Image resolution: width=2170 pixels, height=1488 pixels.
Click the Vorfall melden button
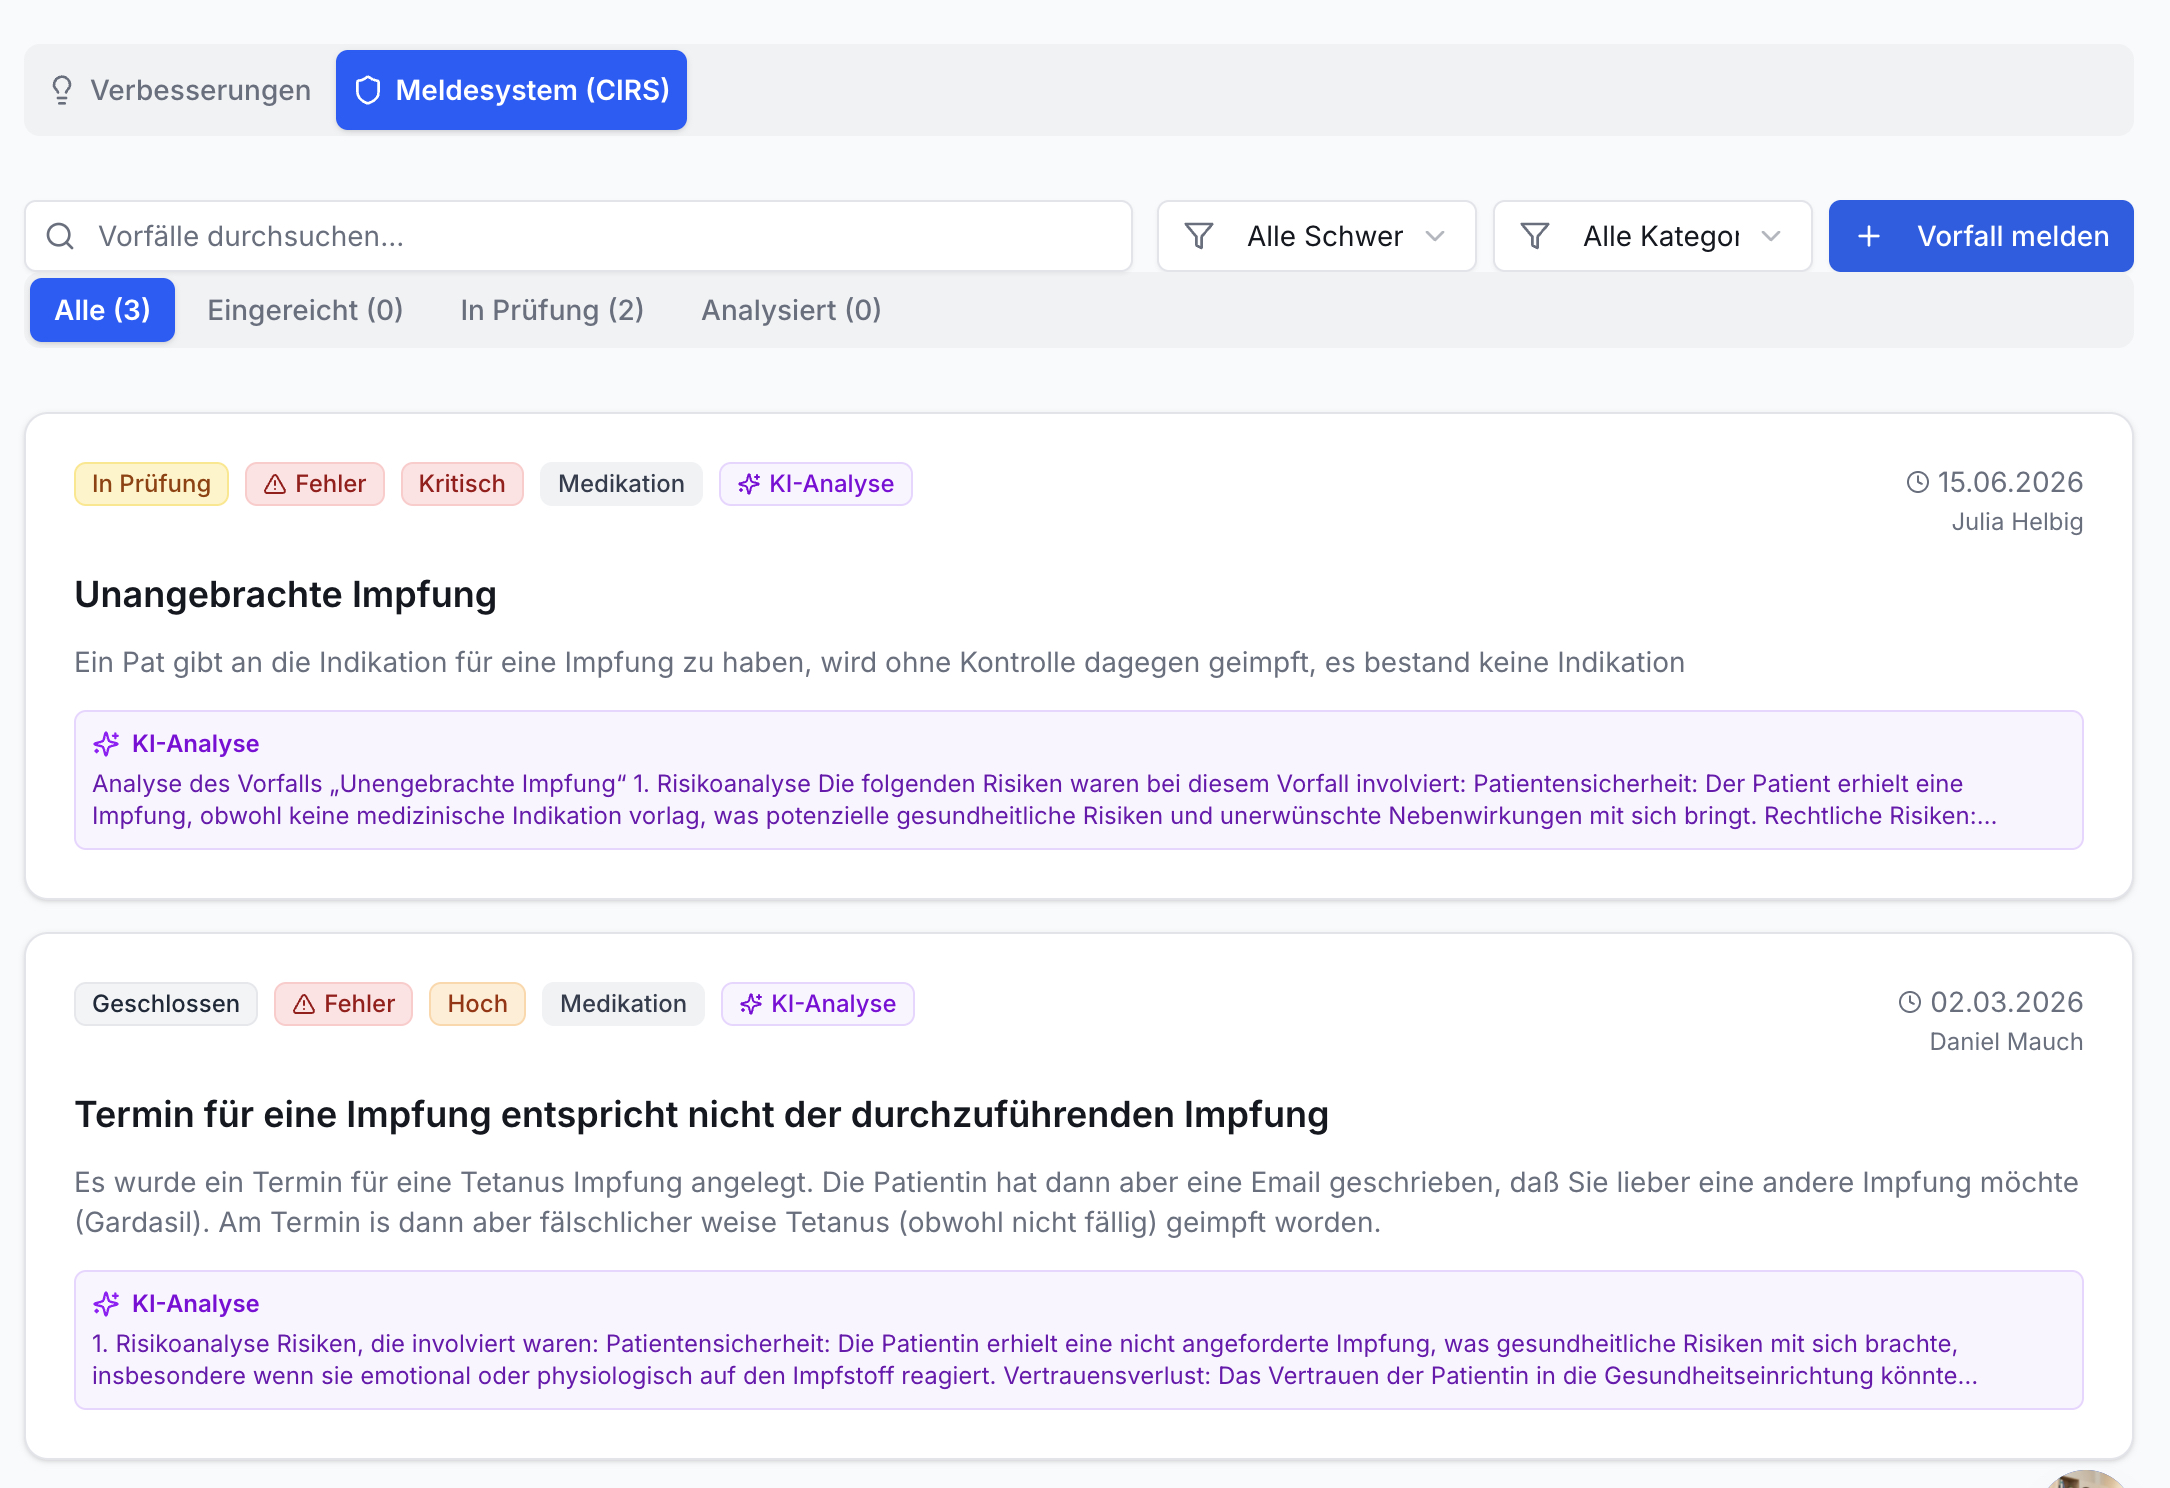[x=1981, y=236]
